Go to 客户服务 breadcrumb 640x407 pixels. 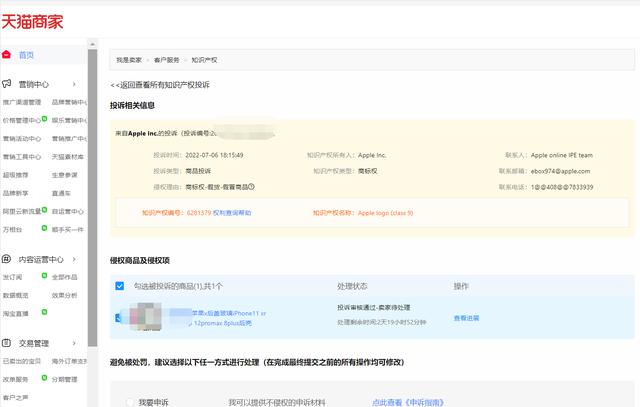(167, 60)
